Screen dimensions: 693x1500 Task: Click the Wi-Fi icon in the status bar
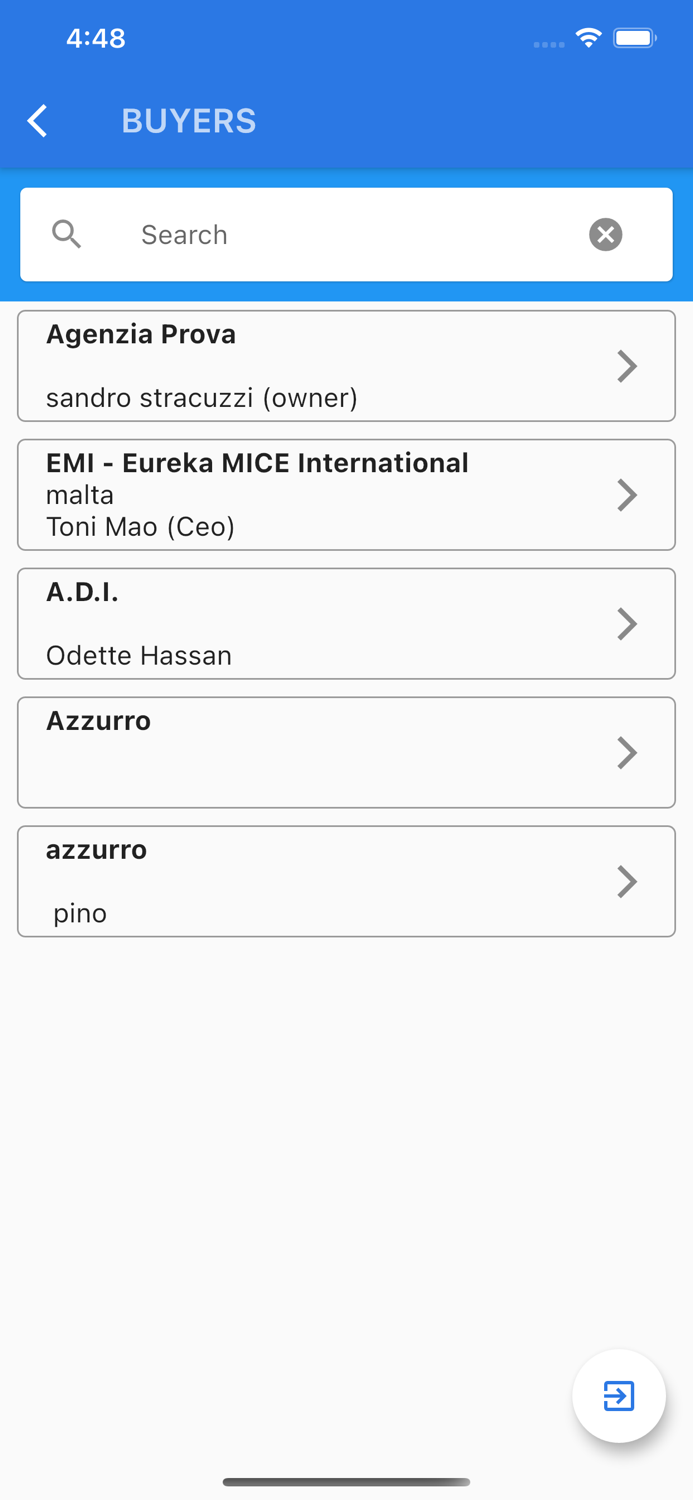point(588,37)
